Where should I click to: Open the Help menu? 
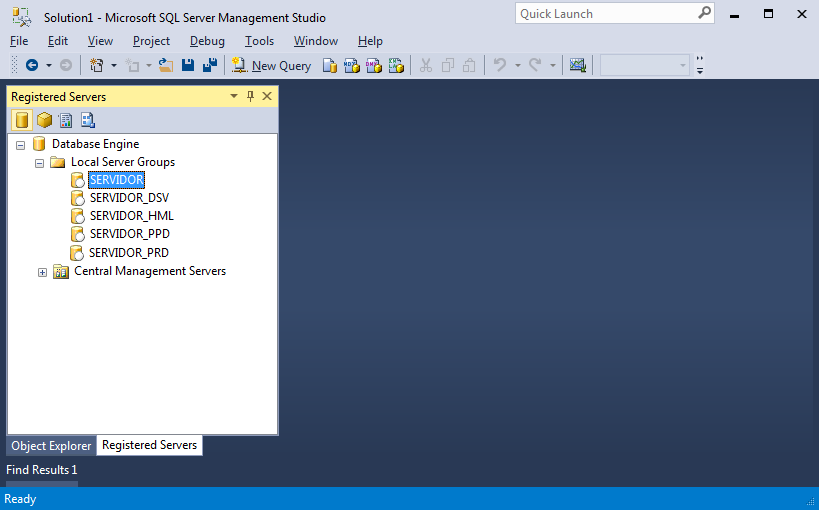coord(370,41)
